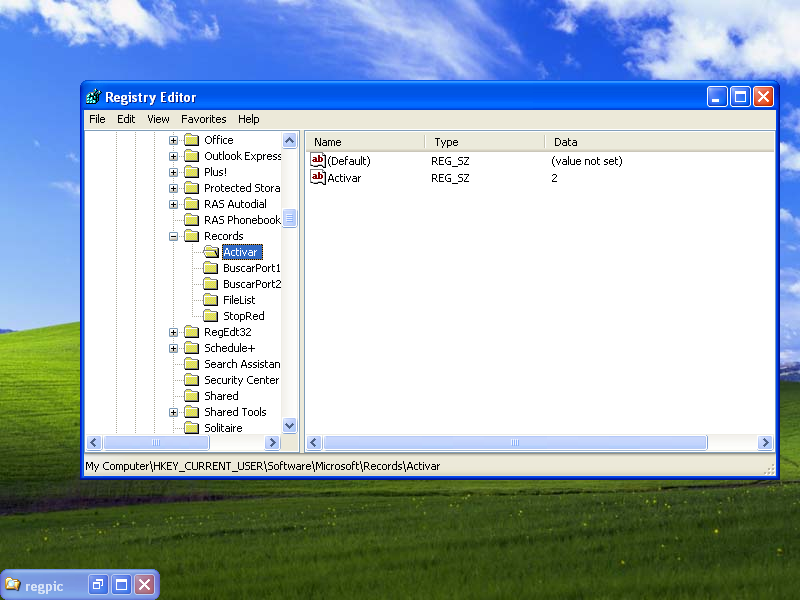The image size is (800, 600).
Task: Click the regpic folder icon in taskbar
Action: (12, 584)
